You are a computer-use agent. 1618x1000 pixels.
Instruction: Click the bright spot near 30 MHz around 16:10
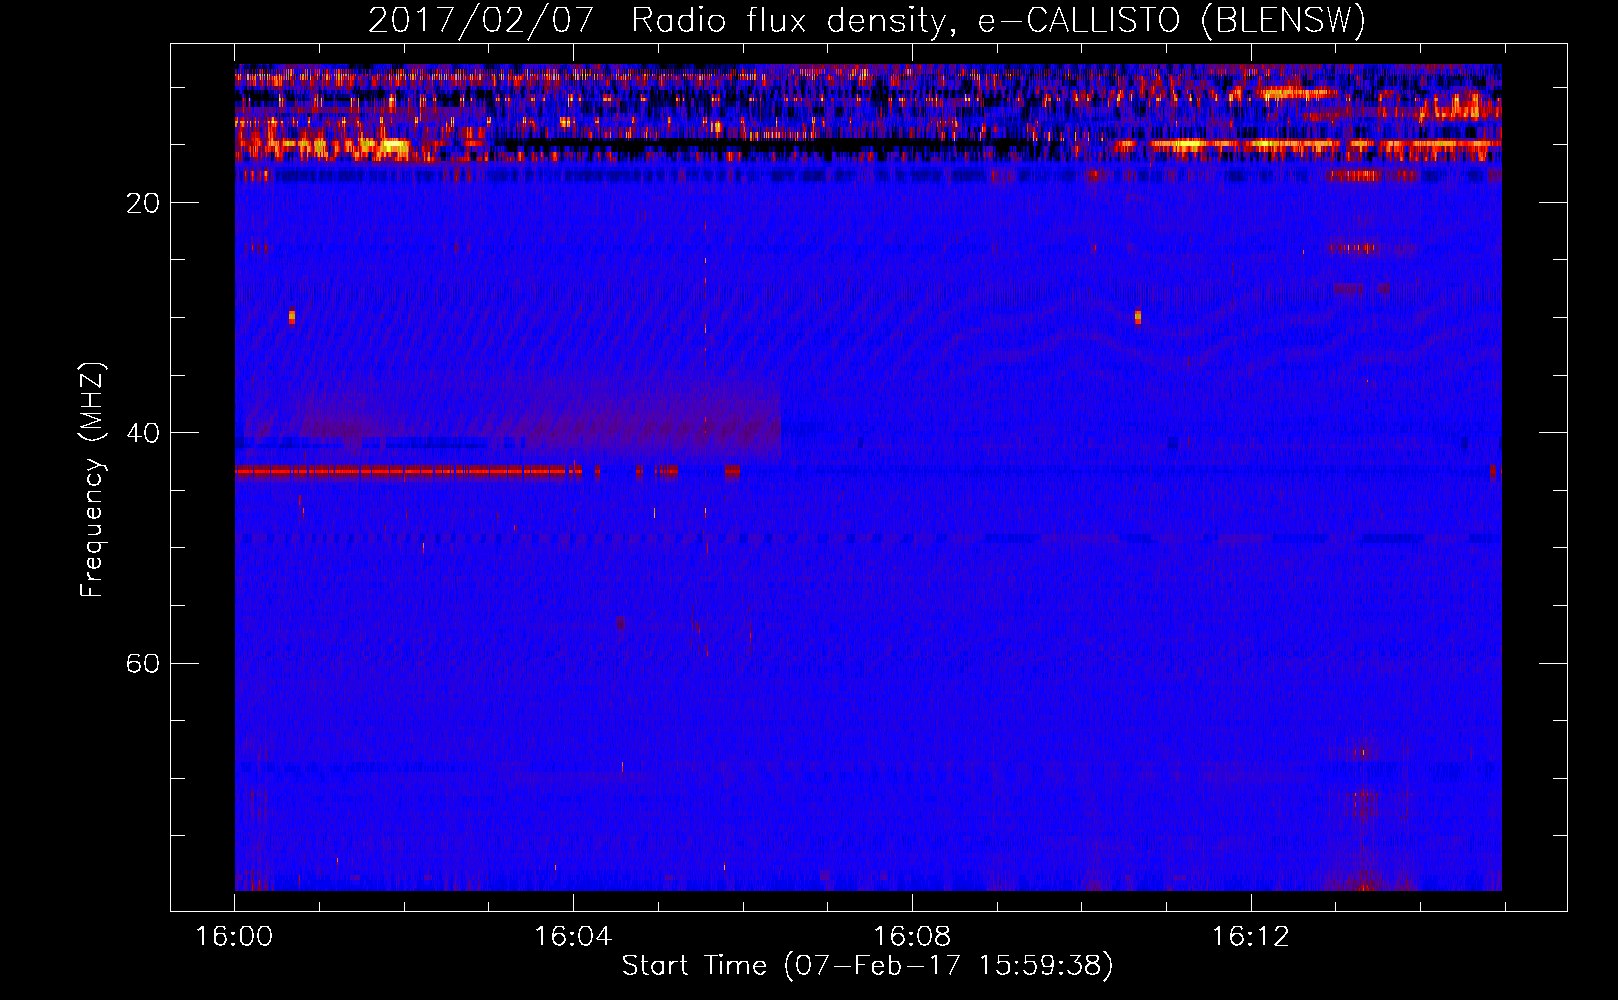pos(1138,317)
